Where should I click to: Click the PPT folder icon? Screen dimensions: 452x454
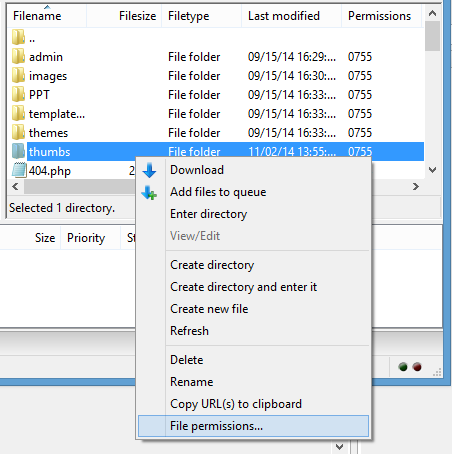pyautogui.click(x=18, y=94)
